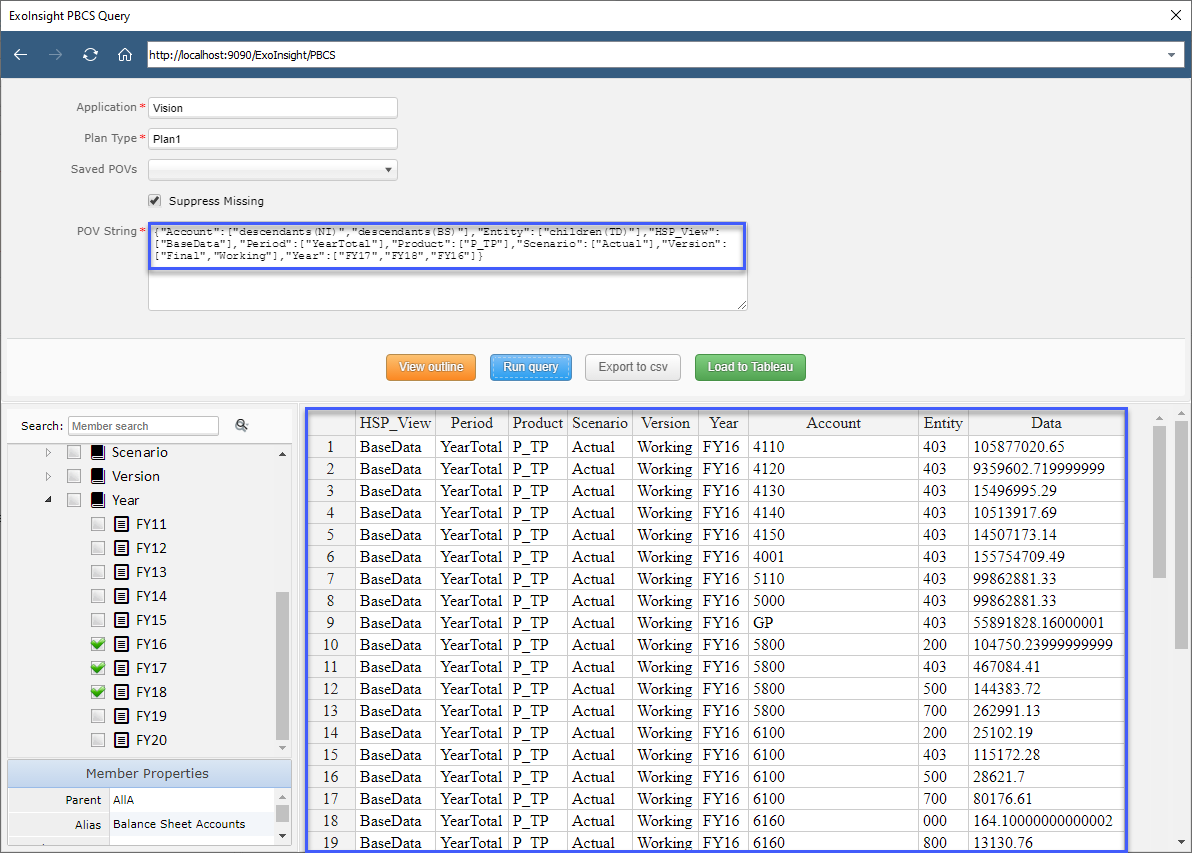Check the Year dimension checkbox
The width and height of the screenshot is (1192, 853).
[x=74, y=500]
